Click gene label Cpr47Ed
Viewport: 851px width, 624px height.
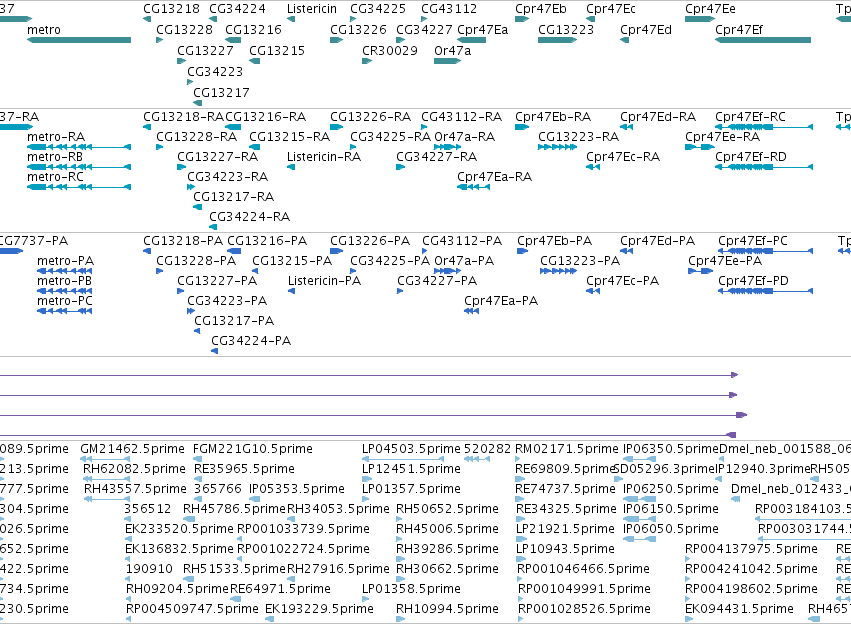coord(646,30)
